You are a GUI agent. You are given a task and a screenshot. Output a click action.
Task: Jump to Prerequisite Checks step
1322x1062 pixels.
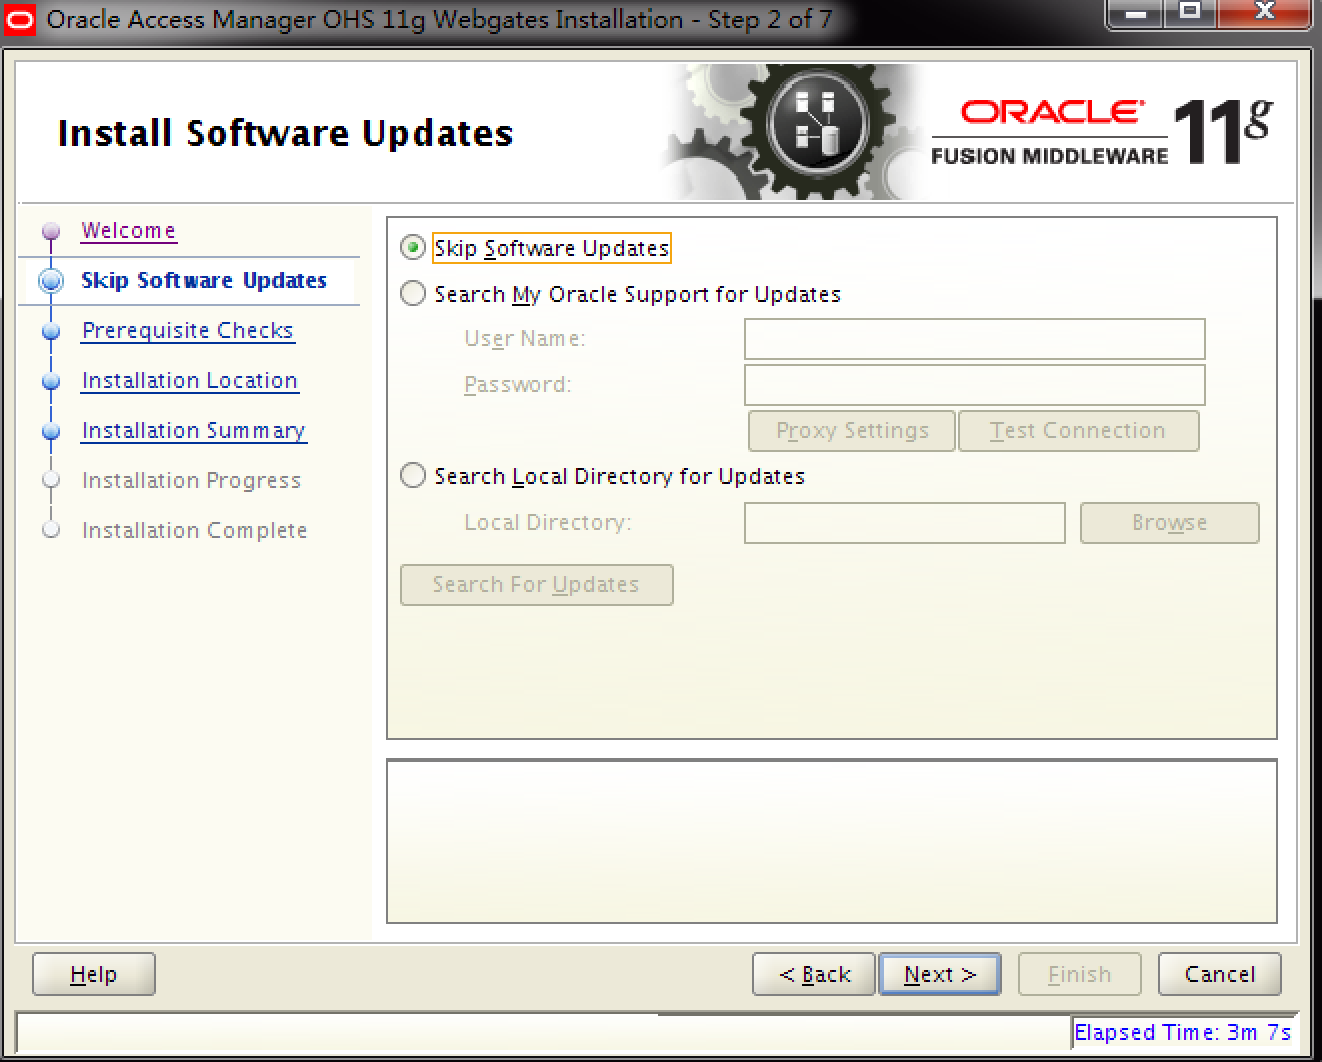pyautogui.click(x=188, y=331)
